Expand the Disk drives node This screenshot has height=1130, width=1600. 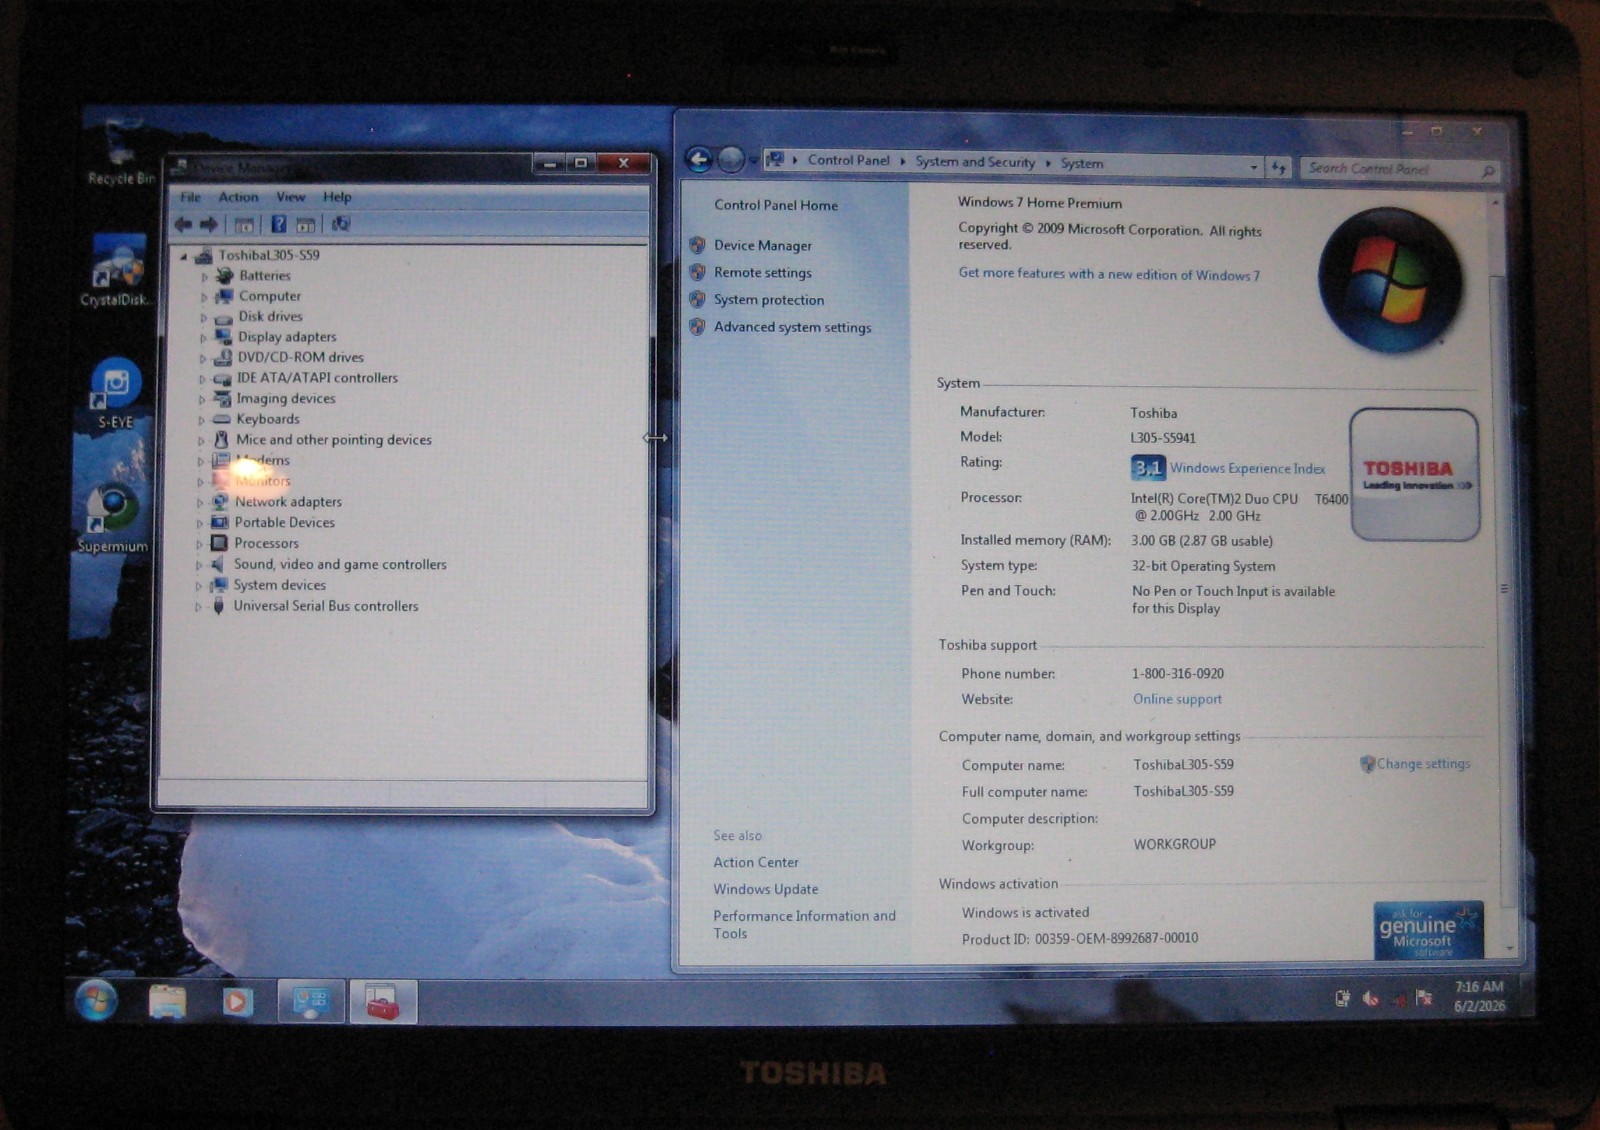[x=204, y=317]
